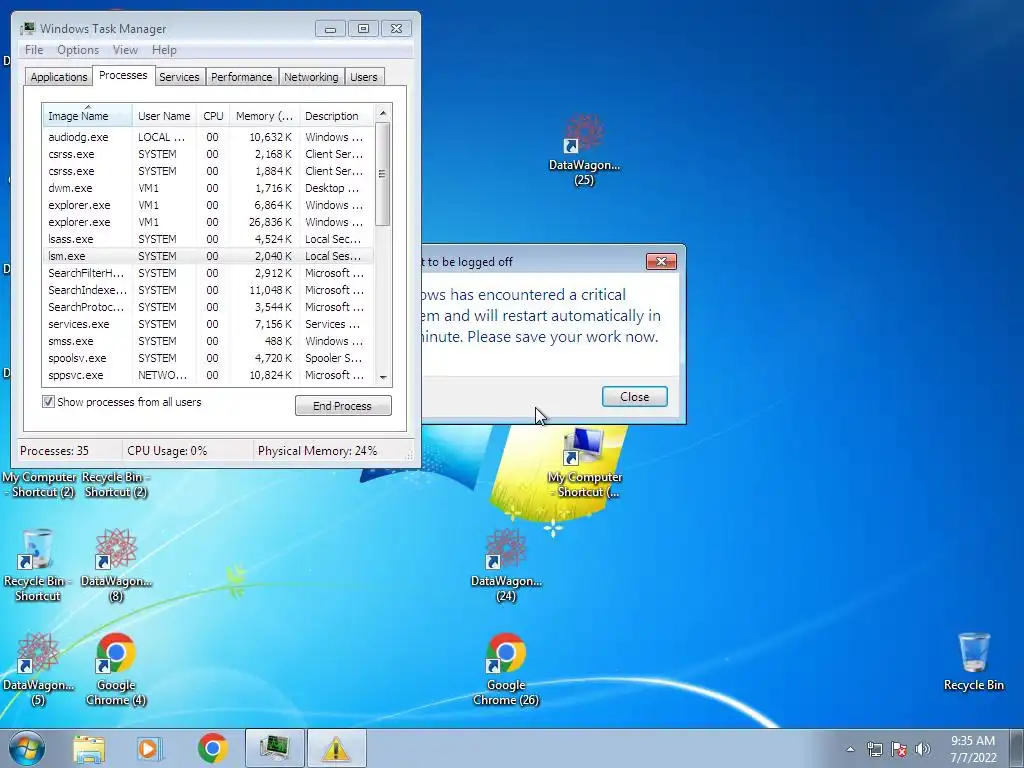Select warning dialog taskbar button

point(336,748)
